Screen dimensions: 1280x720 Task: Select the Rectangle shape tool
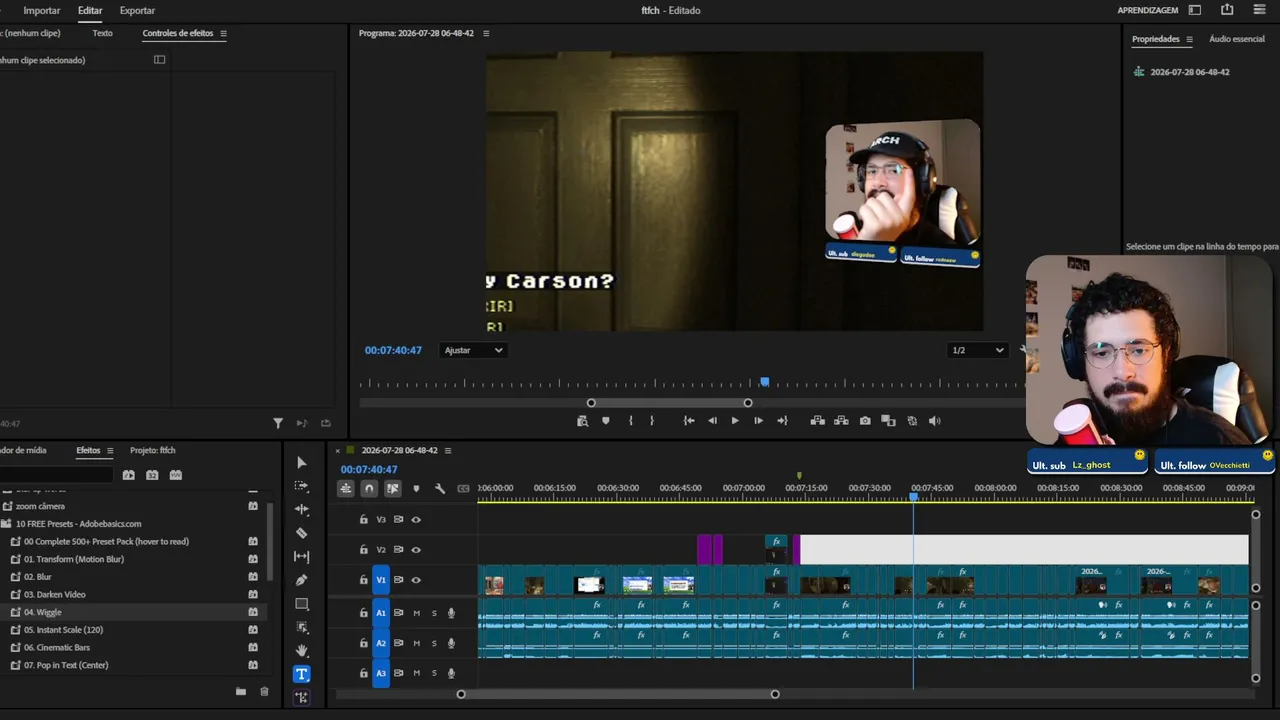[x=301, y=604]
